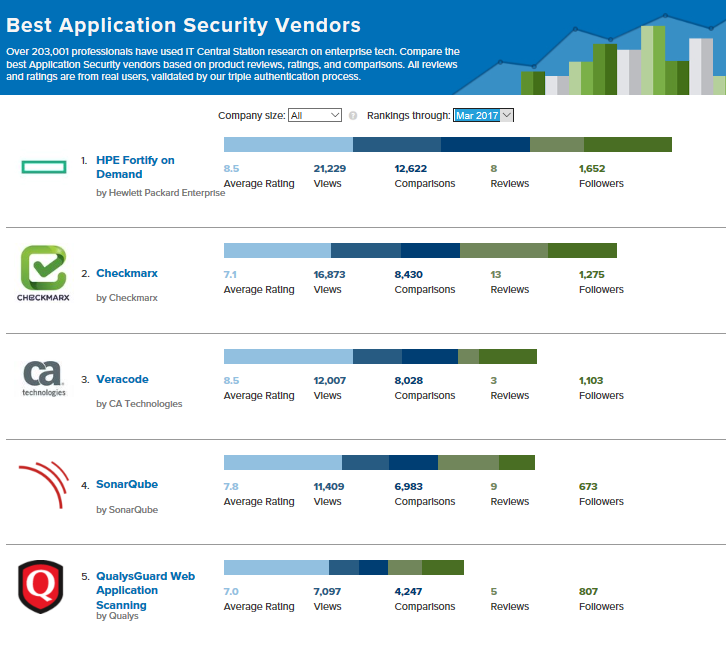Click the Hewlett Packard Enterprise logo

[44, 167]
